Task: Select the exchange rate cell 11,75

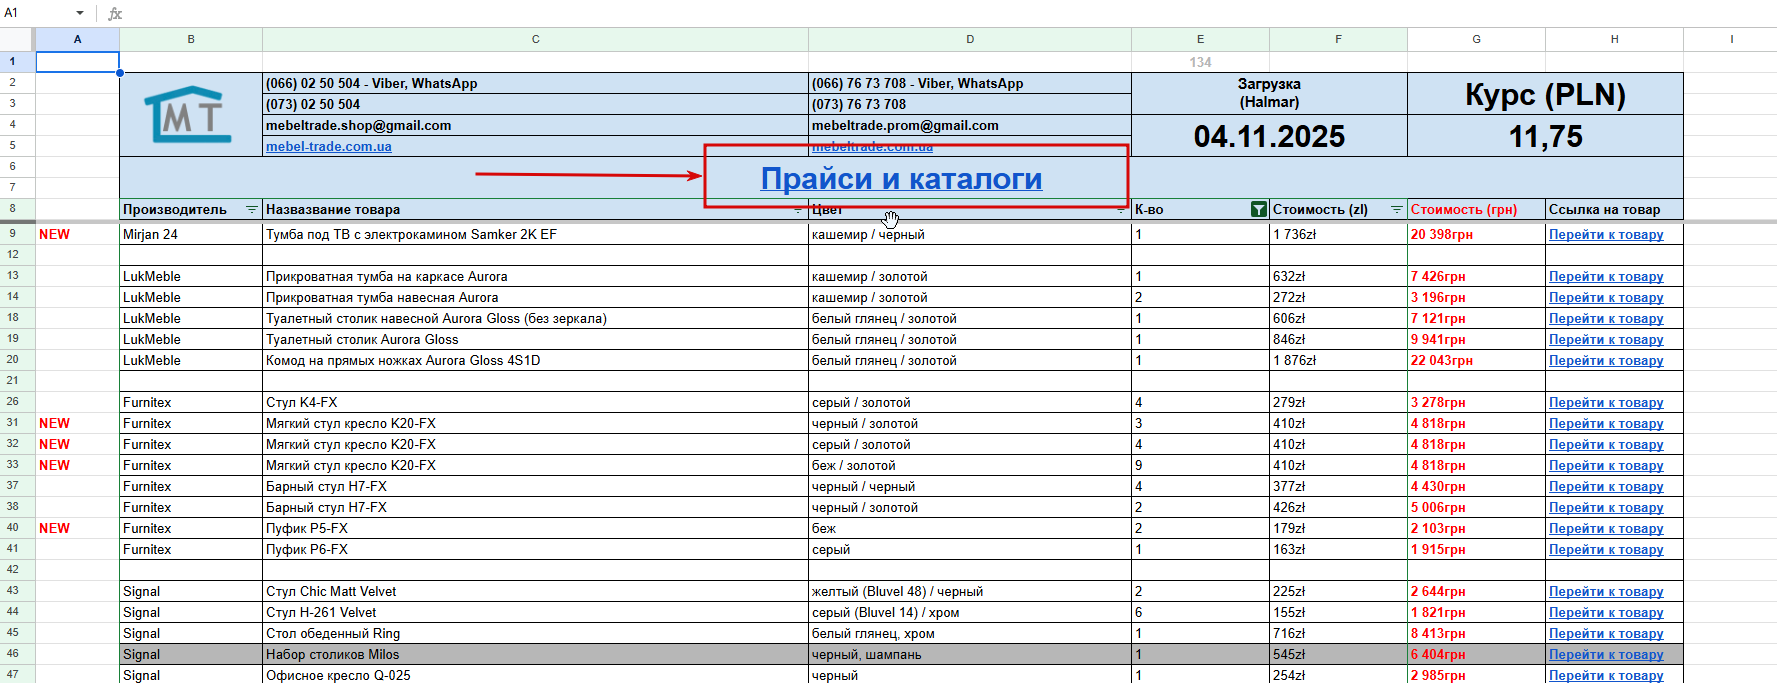Action: [x=1545, y=136]
